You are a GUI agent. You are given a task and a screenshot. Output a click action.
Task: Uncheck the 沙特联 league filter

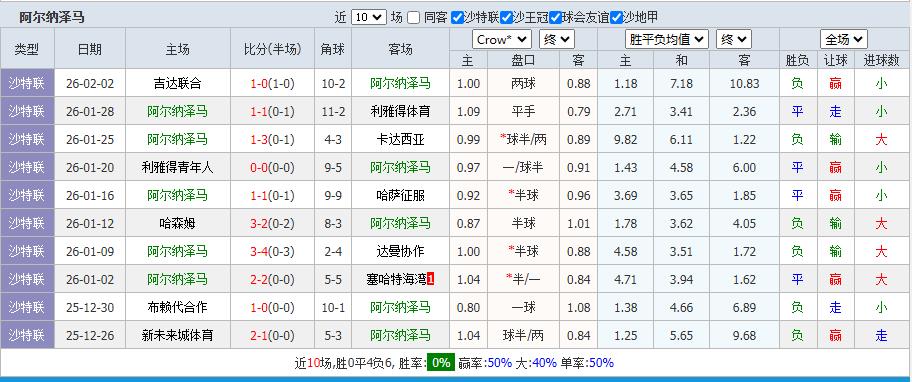pos(457,17)
